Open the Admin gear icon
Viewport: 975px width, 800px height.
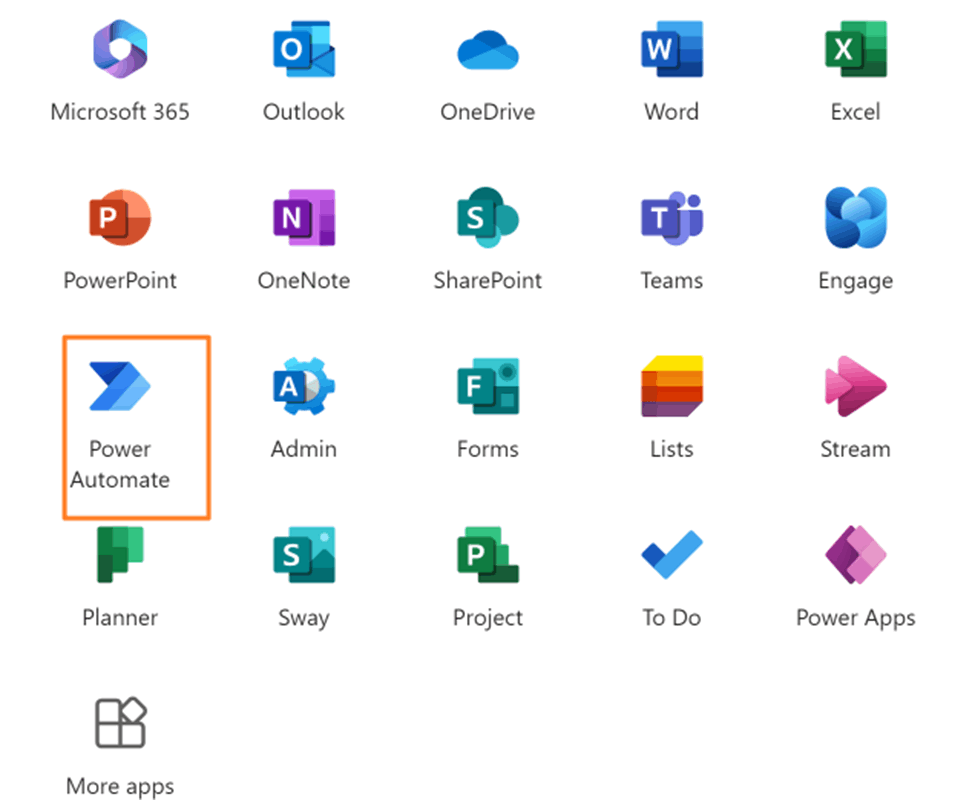[x=304, y=386]
